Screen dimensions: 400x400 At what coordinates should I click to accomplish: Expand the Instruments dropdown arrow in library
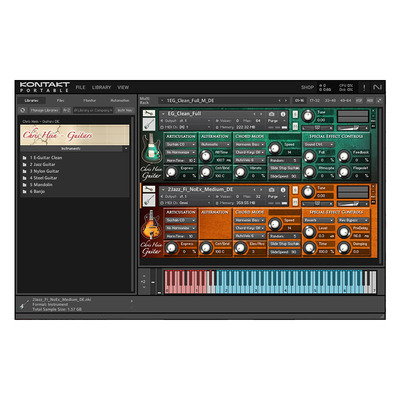coord(126,149)
